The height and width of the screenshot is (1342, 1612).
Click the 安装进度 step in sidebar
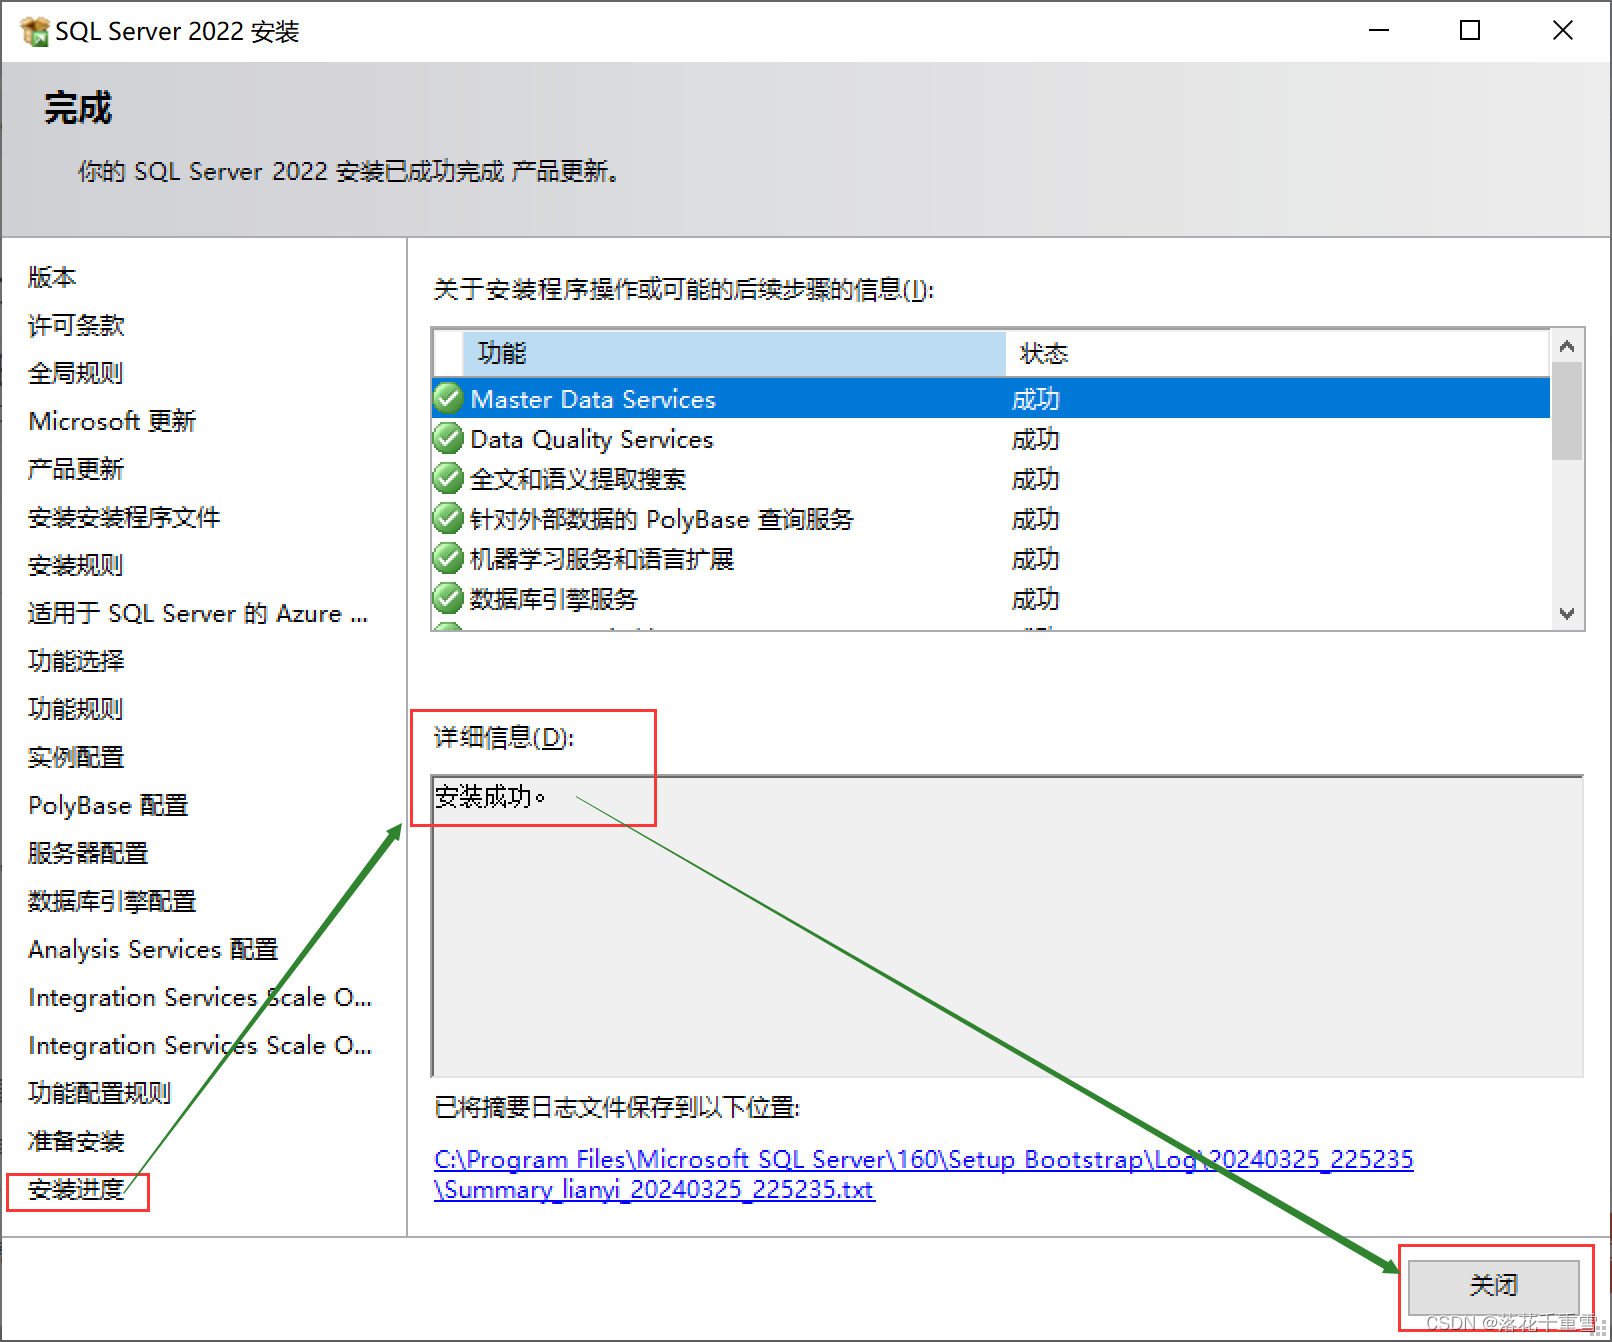[76, 1189]
